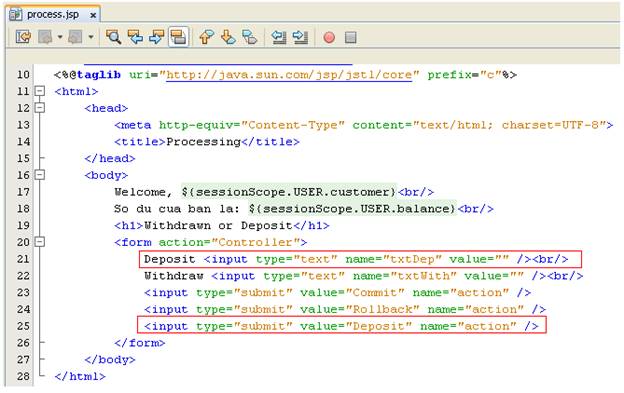Click the txtDep input name value

(412, 259)
